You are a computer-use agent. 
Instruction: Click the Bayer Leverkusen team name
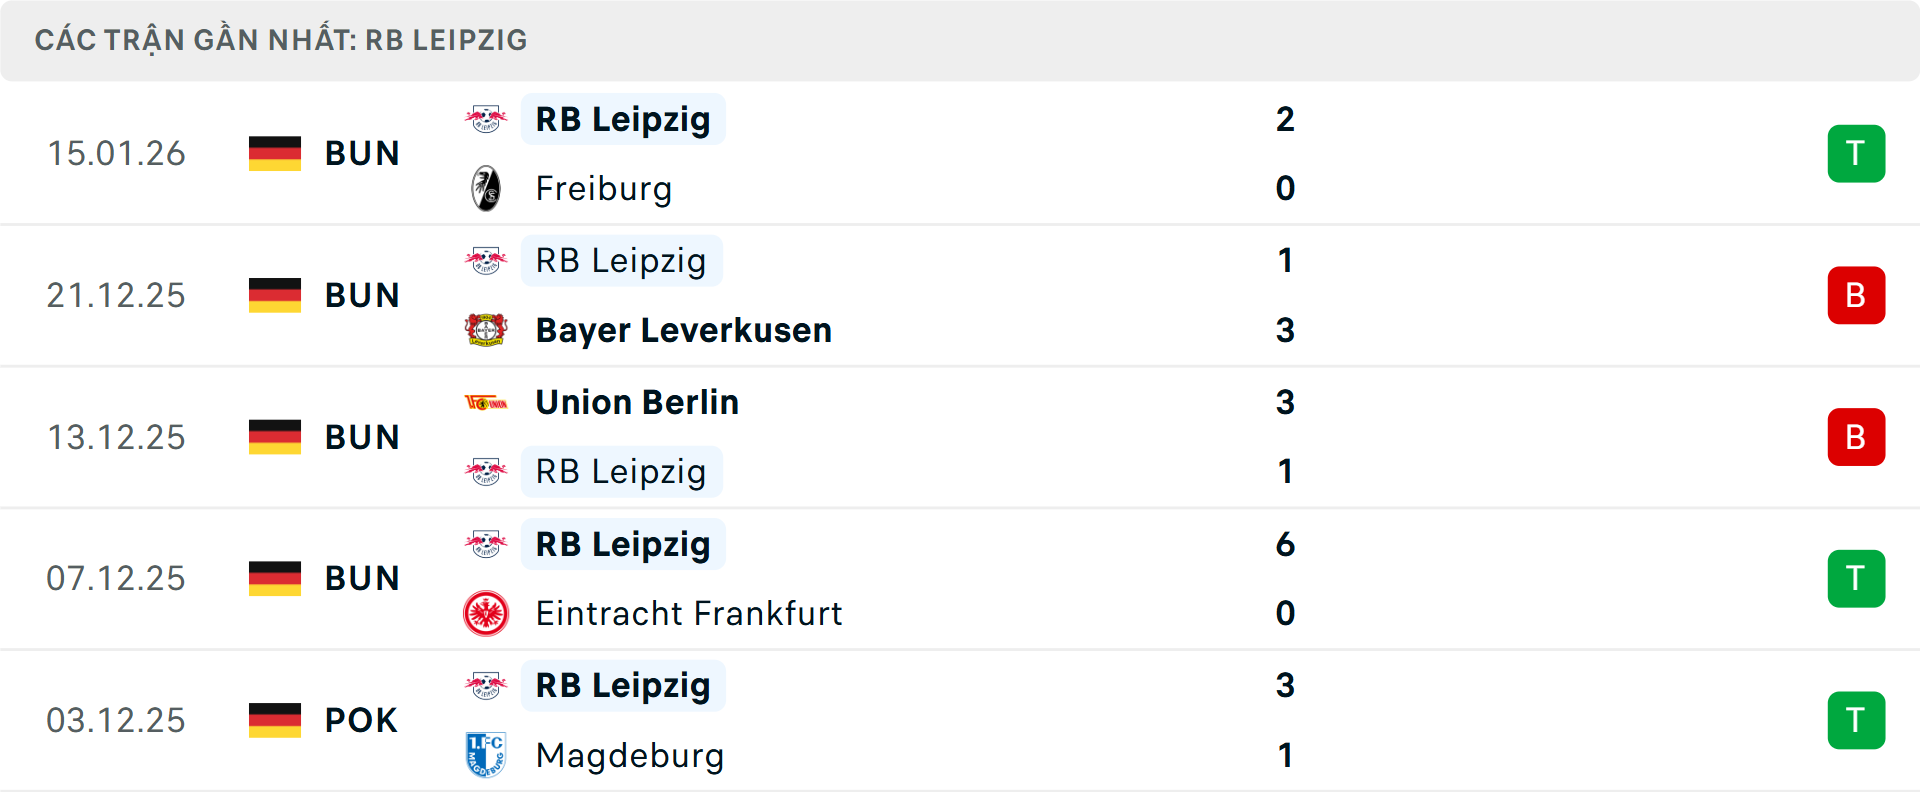[683, 330]
